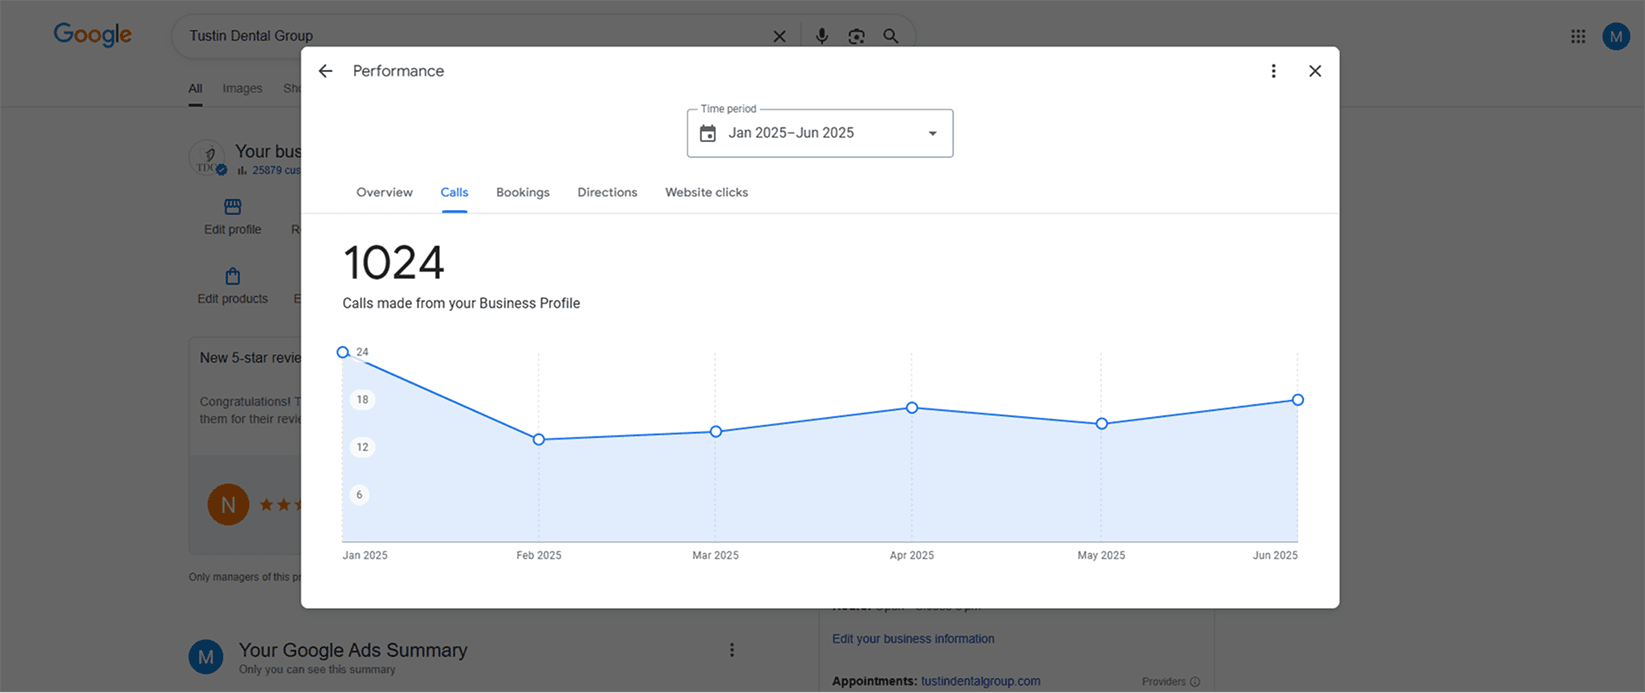Open Edit your business information link
The image size is (1645, 693).
click(x=913, y=639)
